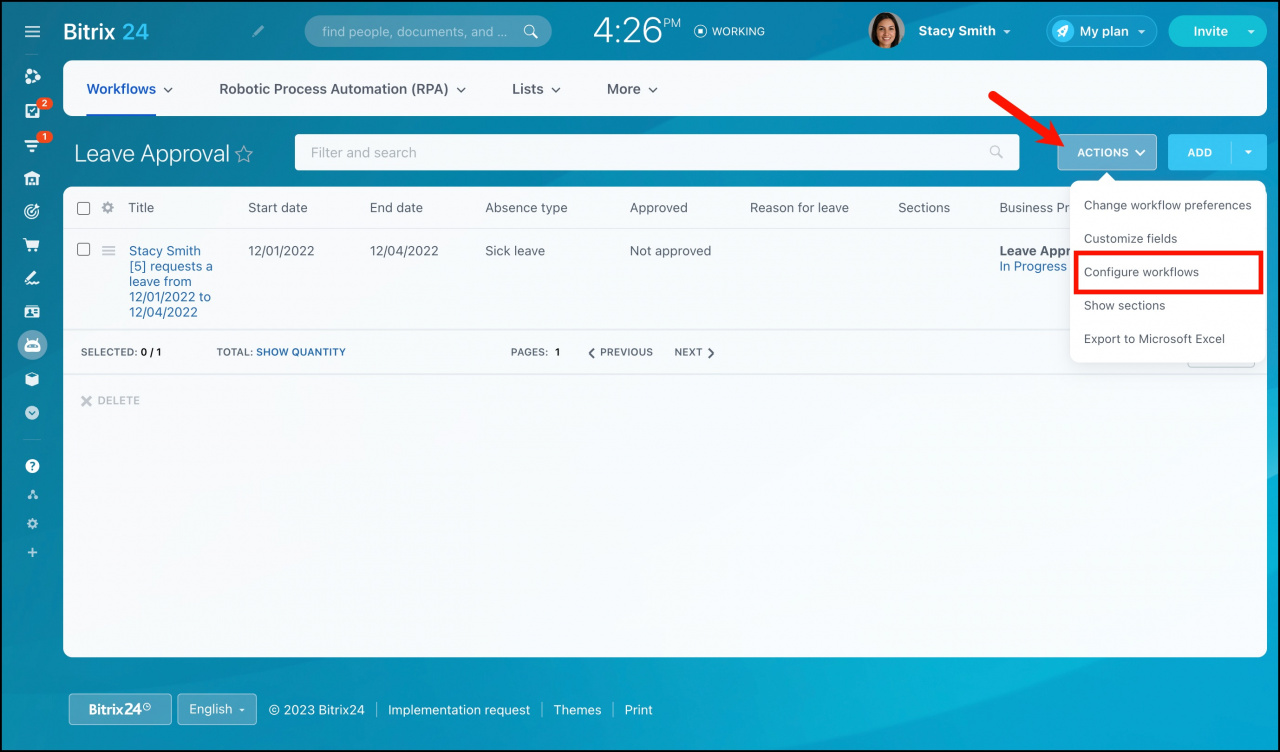Click Print footer link
This screenshot has height=752, width=1280.
[x=638, y=710]
